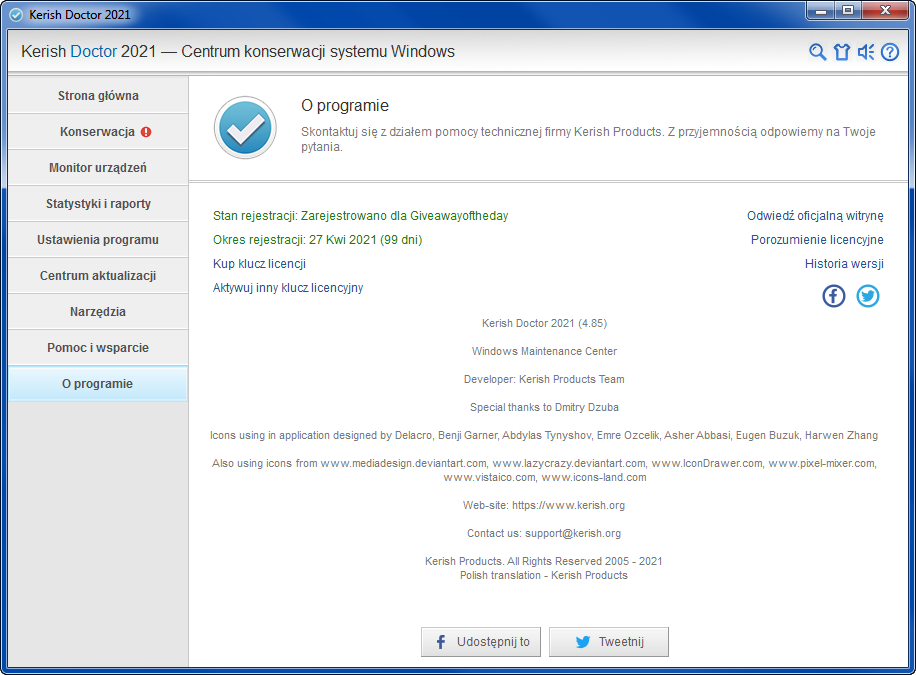Click Kup klucz licencji link
The height and width of the screenshot is (675, 916).
coord(259,264)
